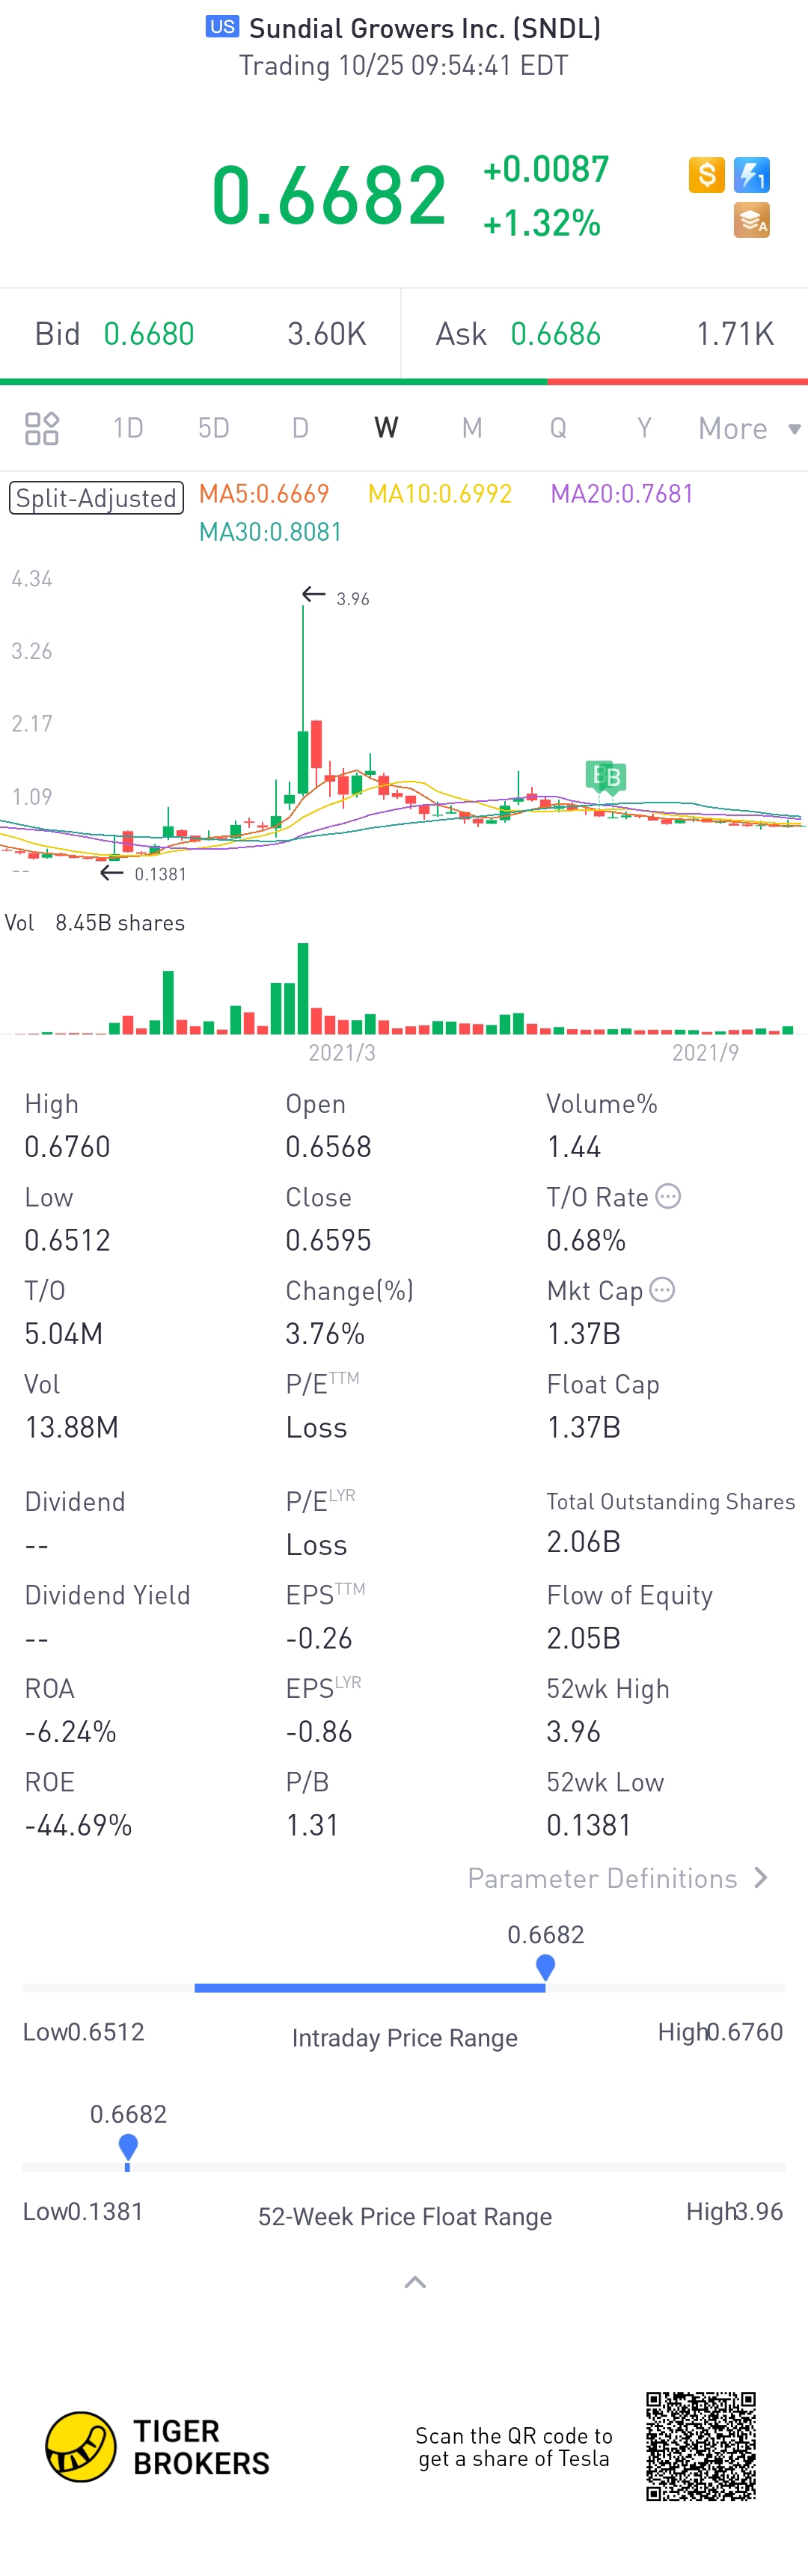Tap the QR code image
Screen dimensions: 808x2576
tap(701, 2446)
